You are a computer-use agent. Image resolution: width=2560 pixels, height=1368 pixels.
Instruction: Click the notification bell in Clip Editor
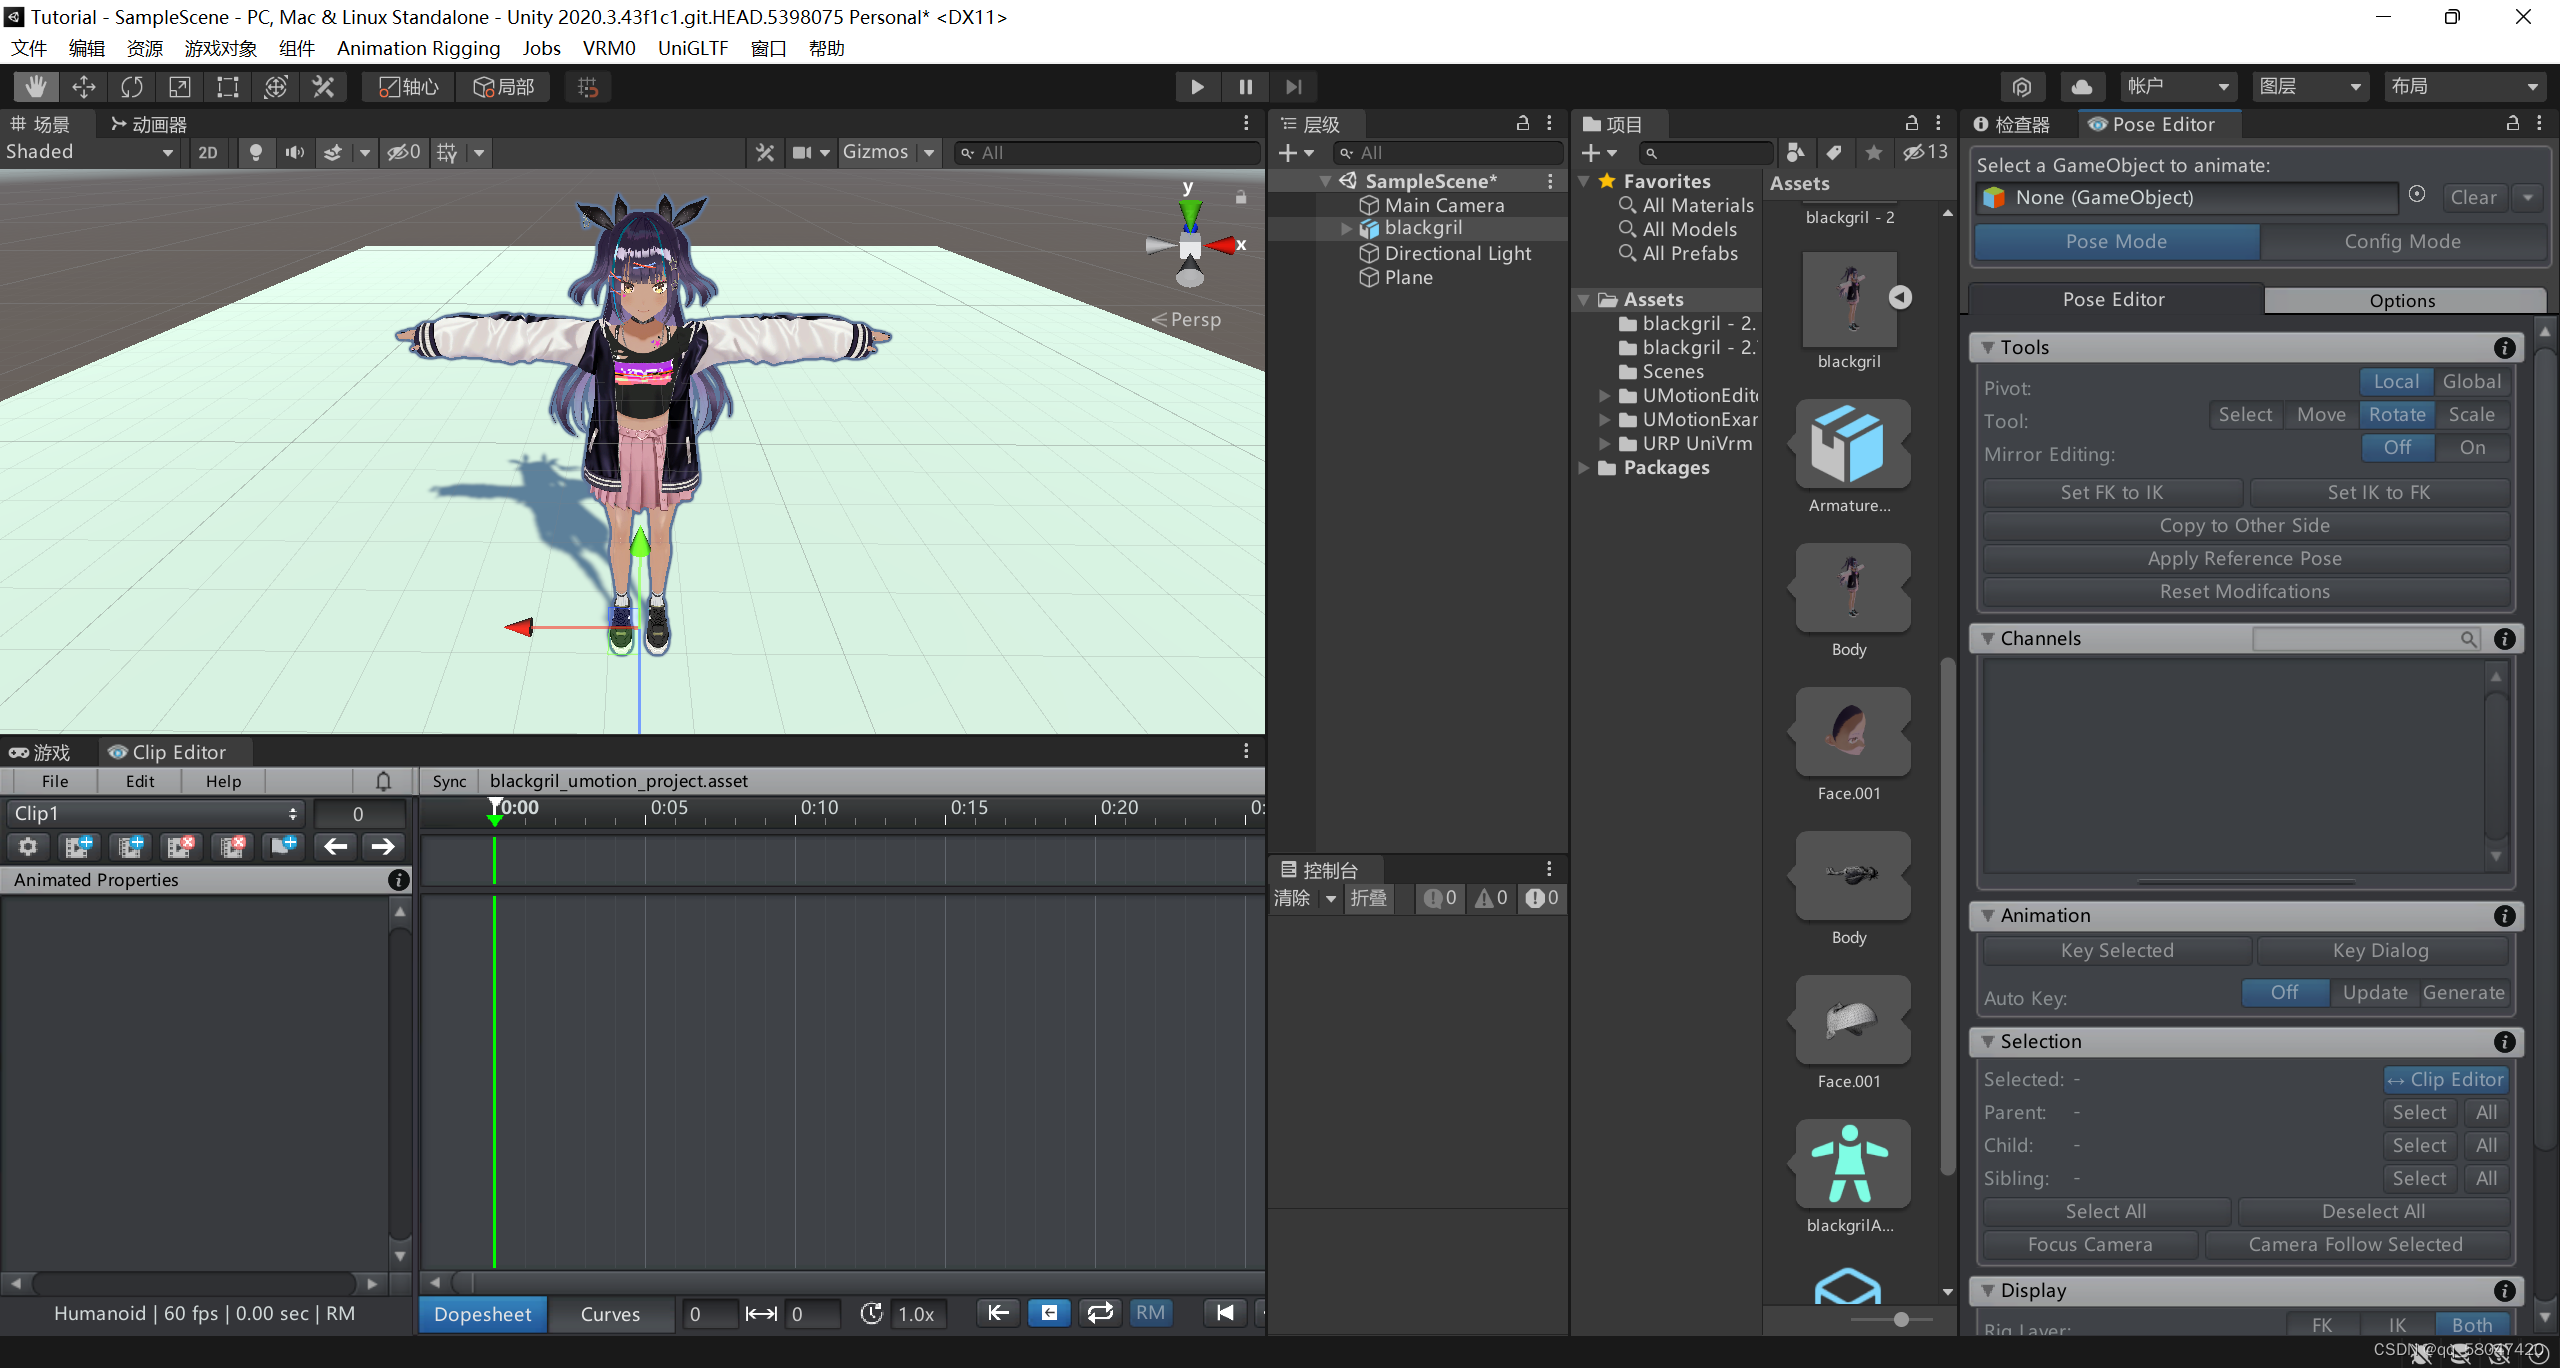[384, 781]
